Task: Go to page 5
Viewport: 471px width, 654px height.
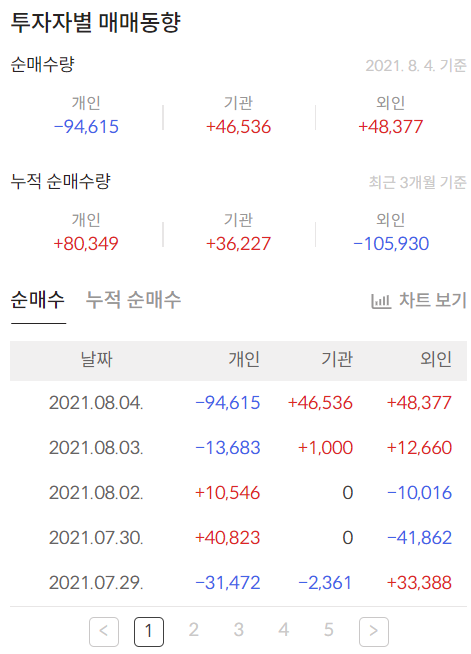Action: coord(329,630)
